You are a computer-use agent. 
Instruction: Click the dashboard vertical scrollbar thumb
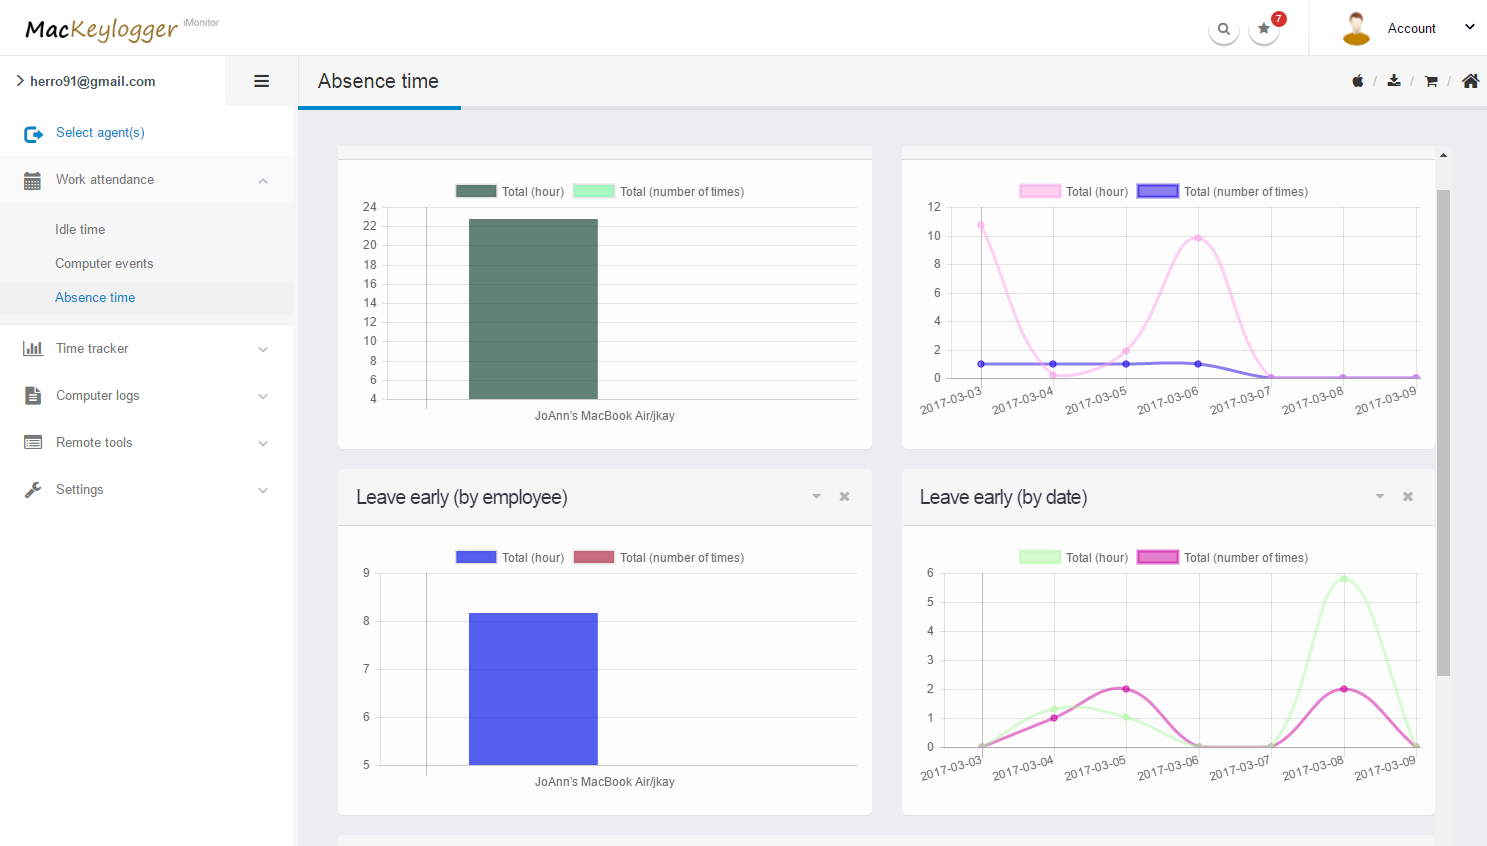pyautogui.click(x=1443, y=430)
